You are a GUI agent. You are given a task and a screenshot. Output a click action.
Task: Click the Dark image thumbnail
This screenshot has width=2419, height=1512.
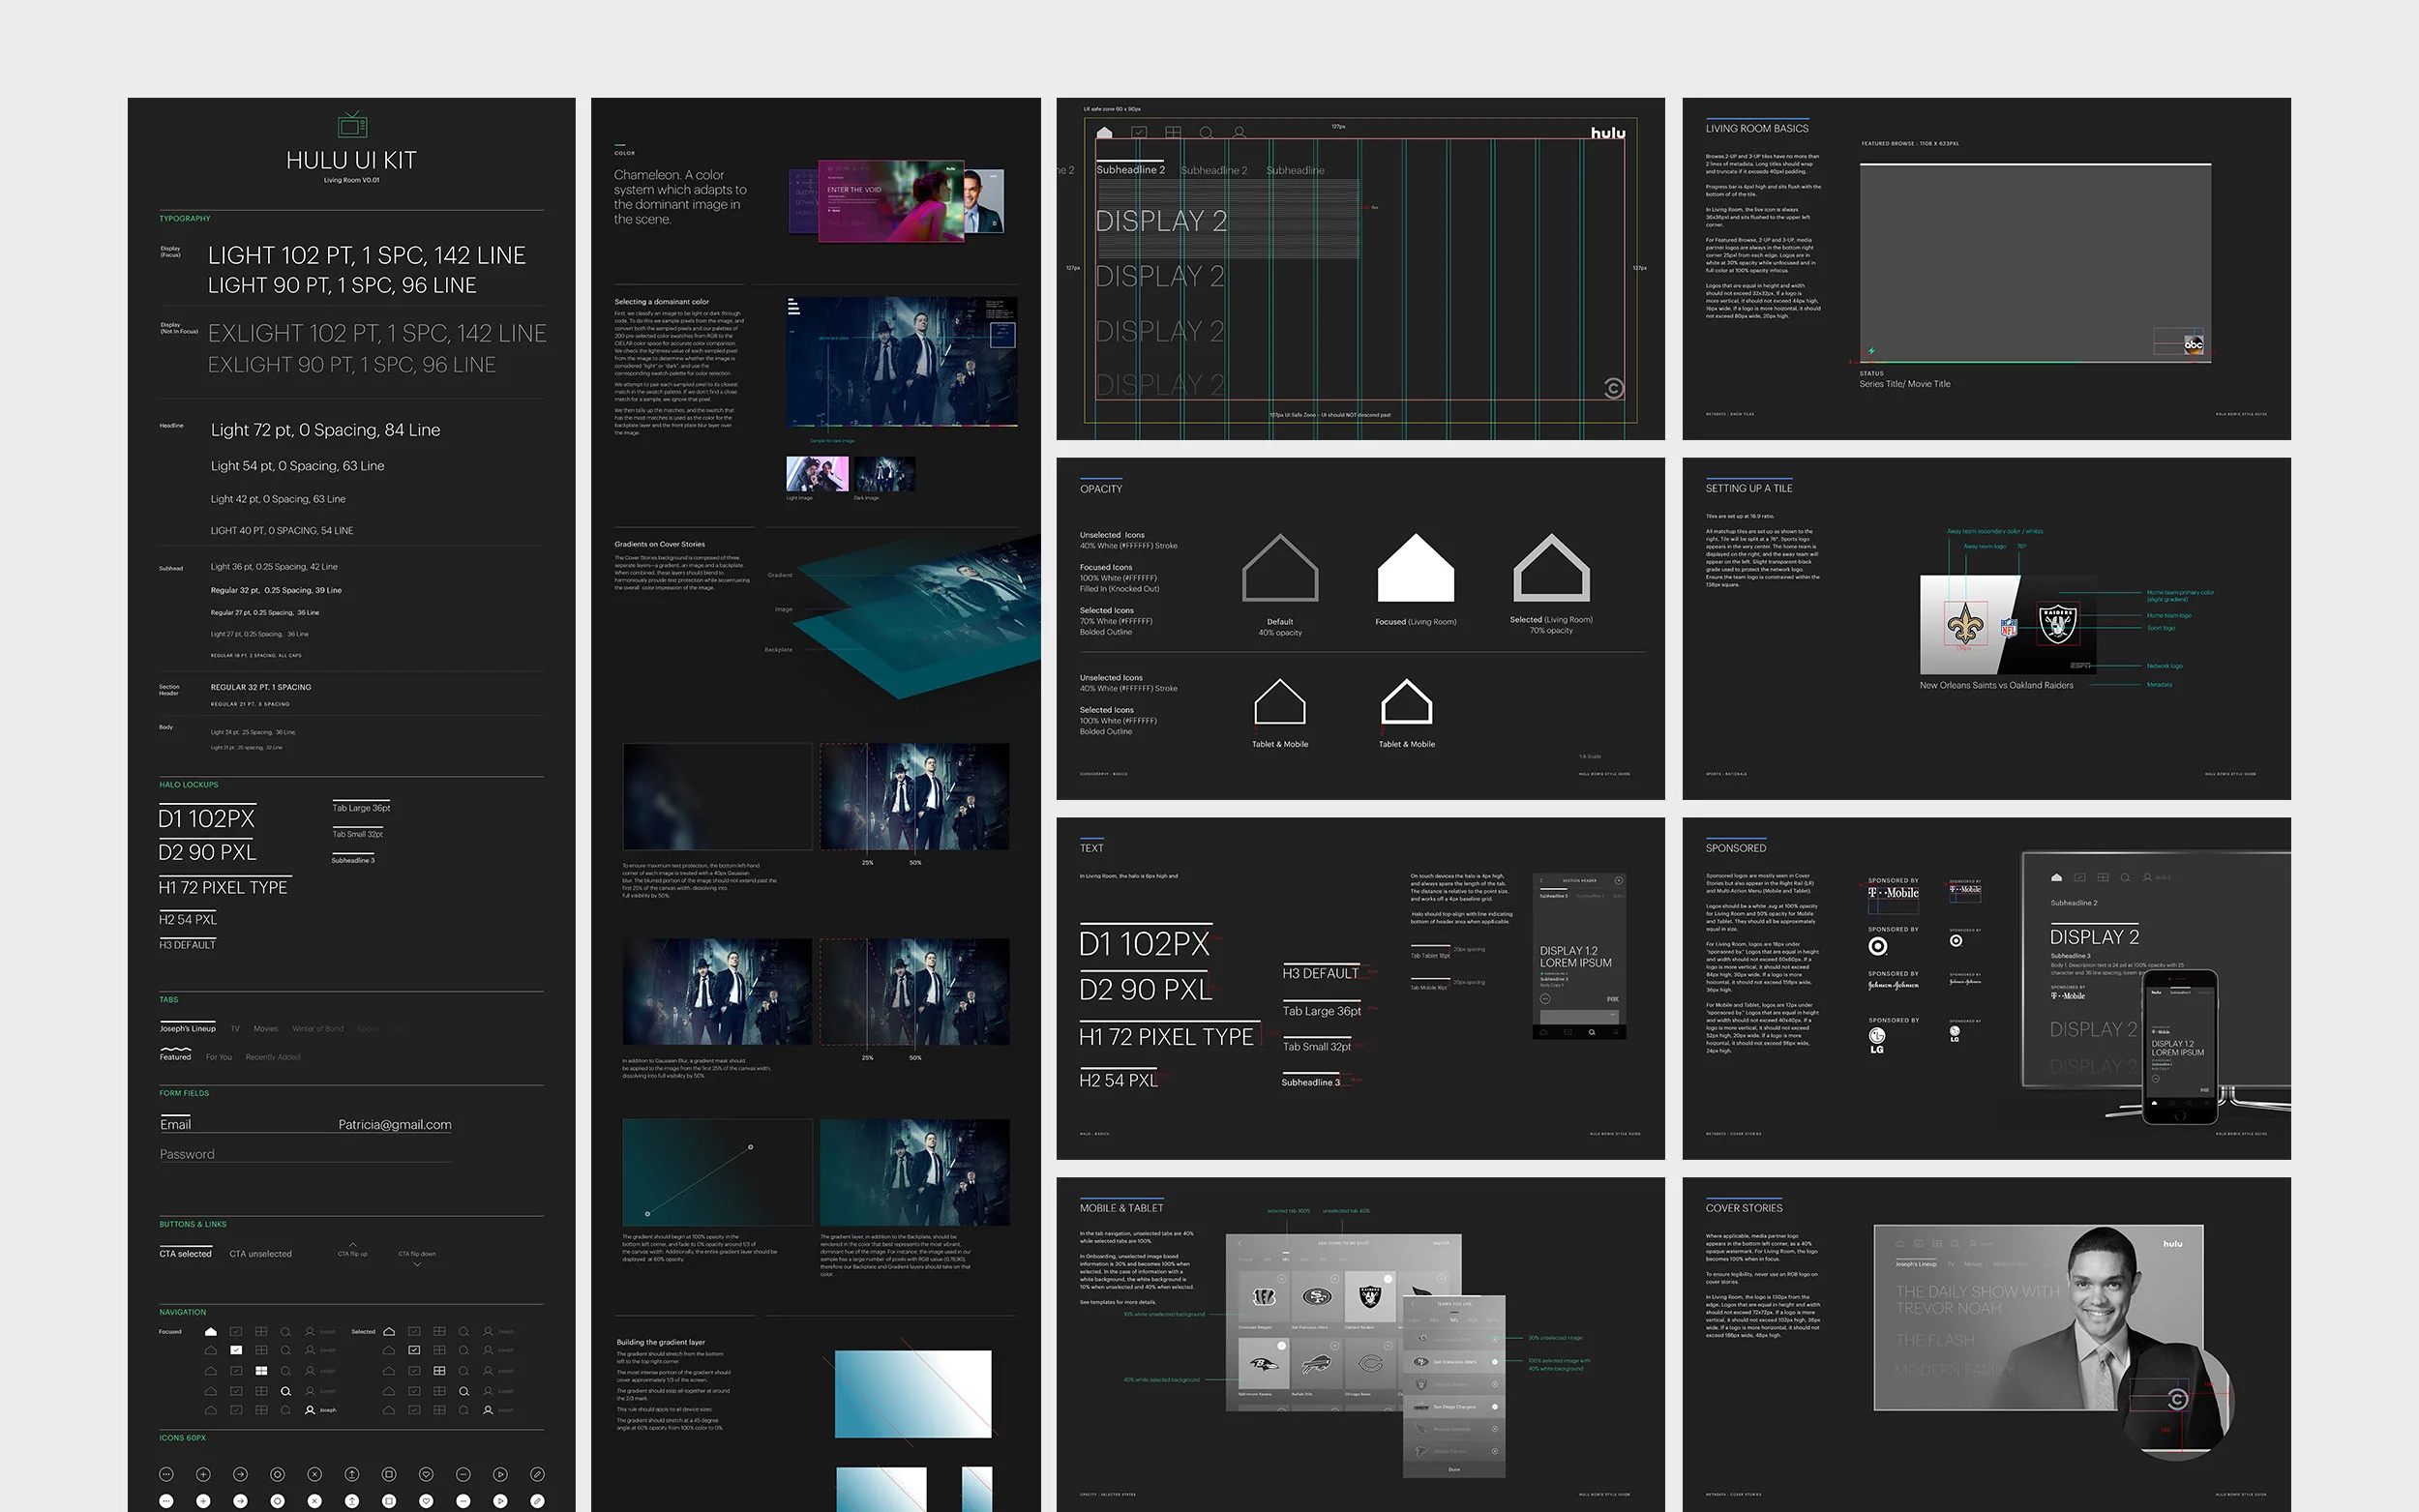click(x=884, y=473)
